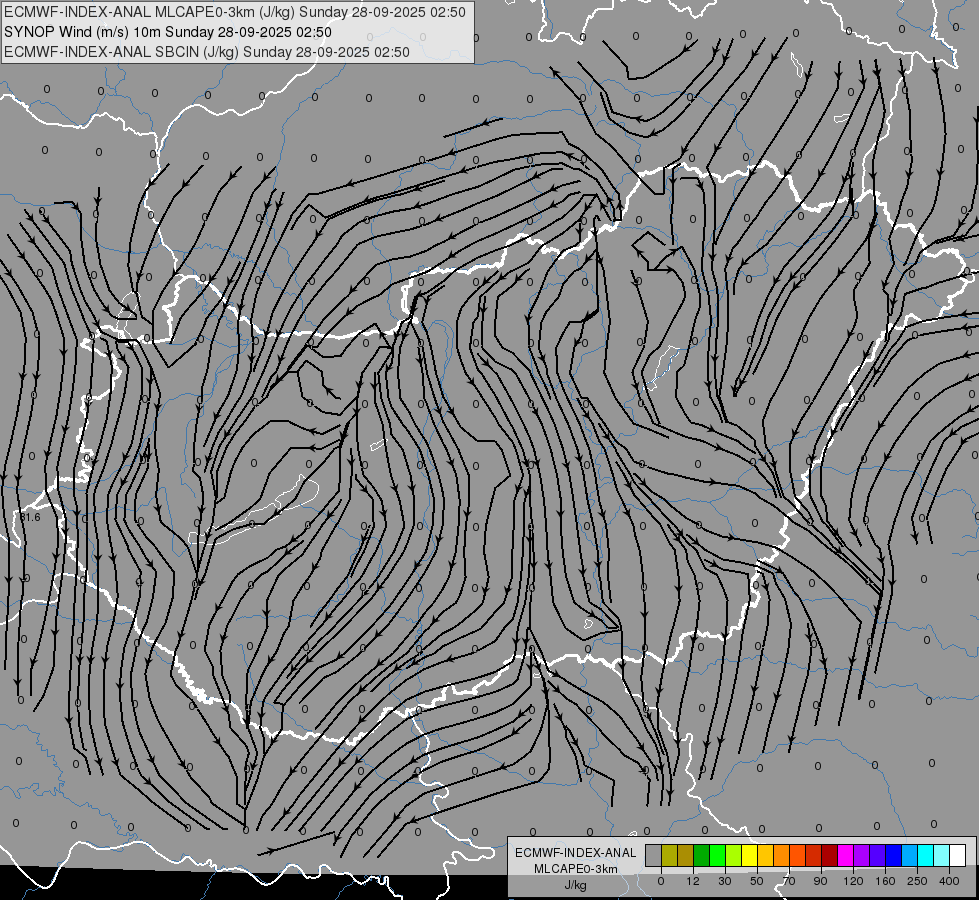
Task: Click the 81.6 value on the map
Action: point(30,517)
